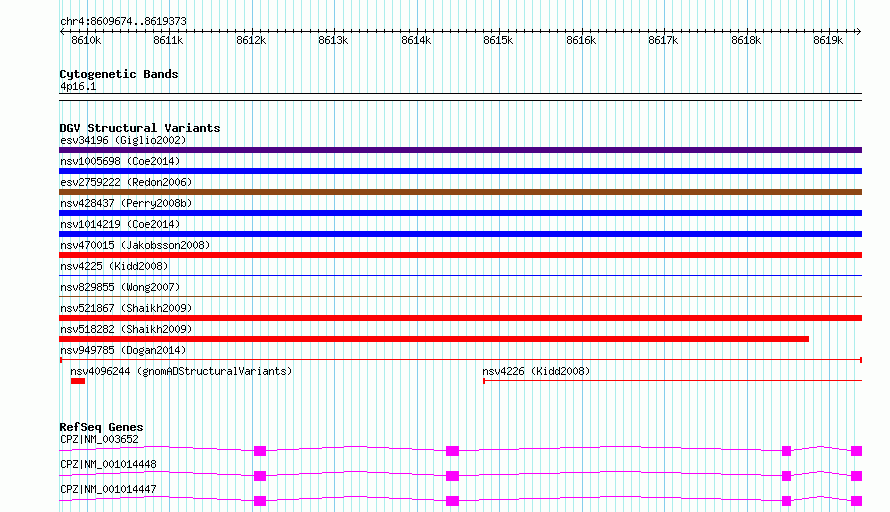The image size is (890, 512).
Task: Select the nsv949785 (Dogan2014) label
Action: tap(123, 350)
